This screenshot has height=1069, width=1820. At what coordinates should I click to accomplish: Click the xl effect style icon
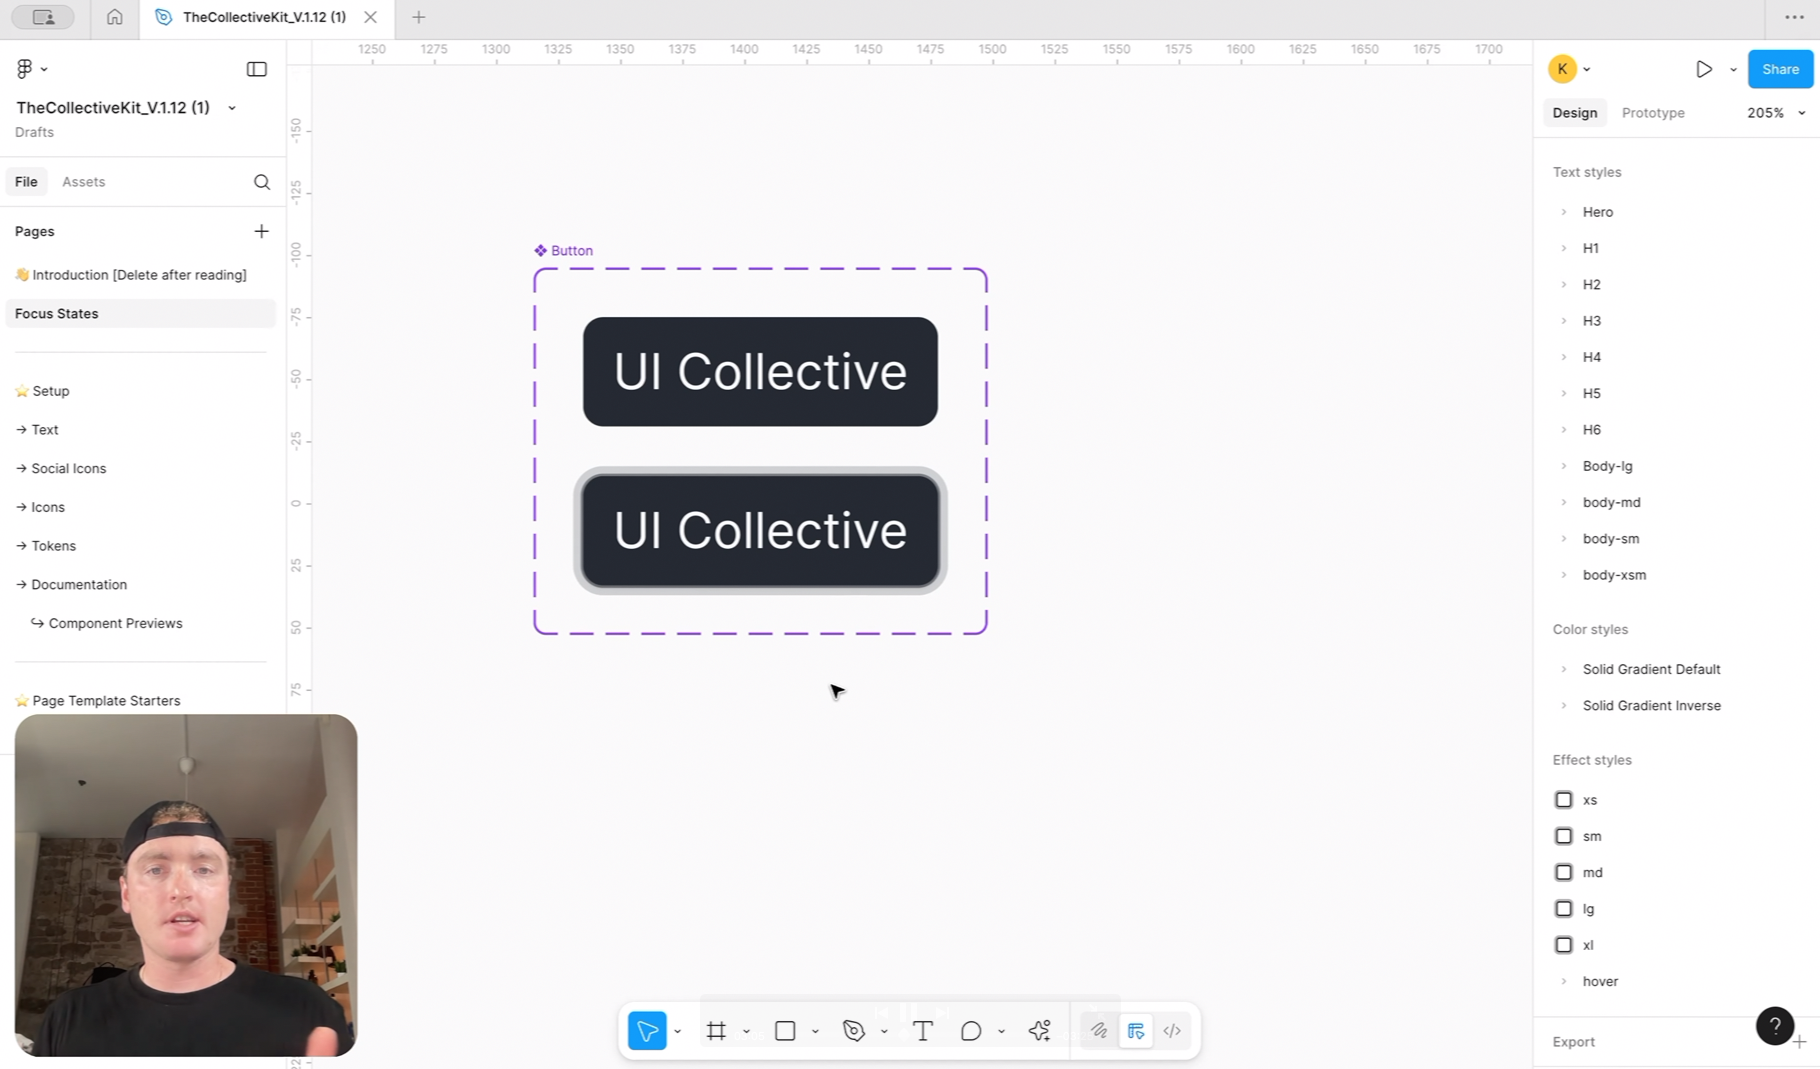[1564, 945]
